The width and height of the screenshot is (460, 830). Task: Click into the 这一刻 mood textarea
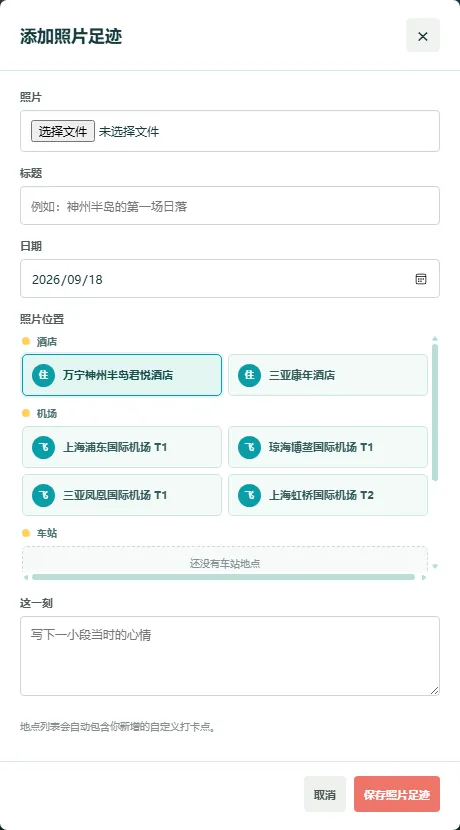coord(230,656)
